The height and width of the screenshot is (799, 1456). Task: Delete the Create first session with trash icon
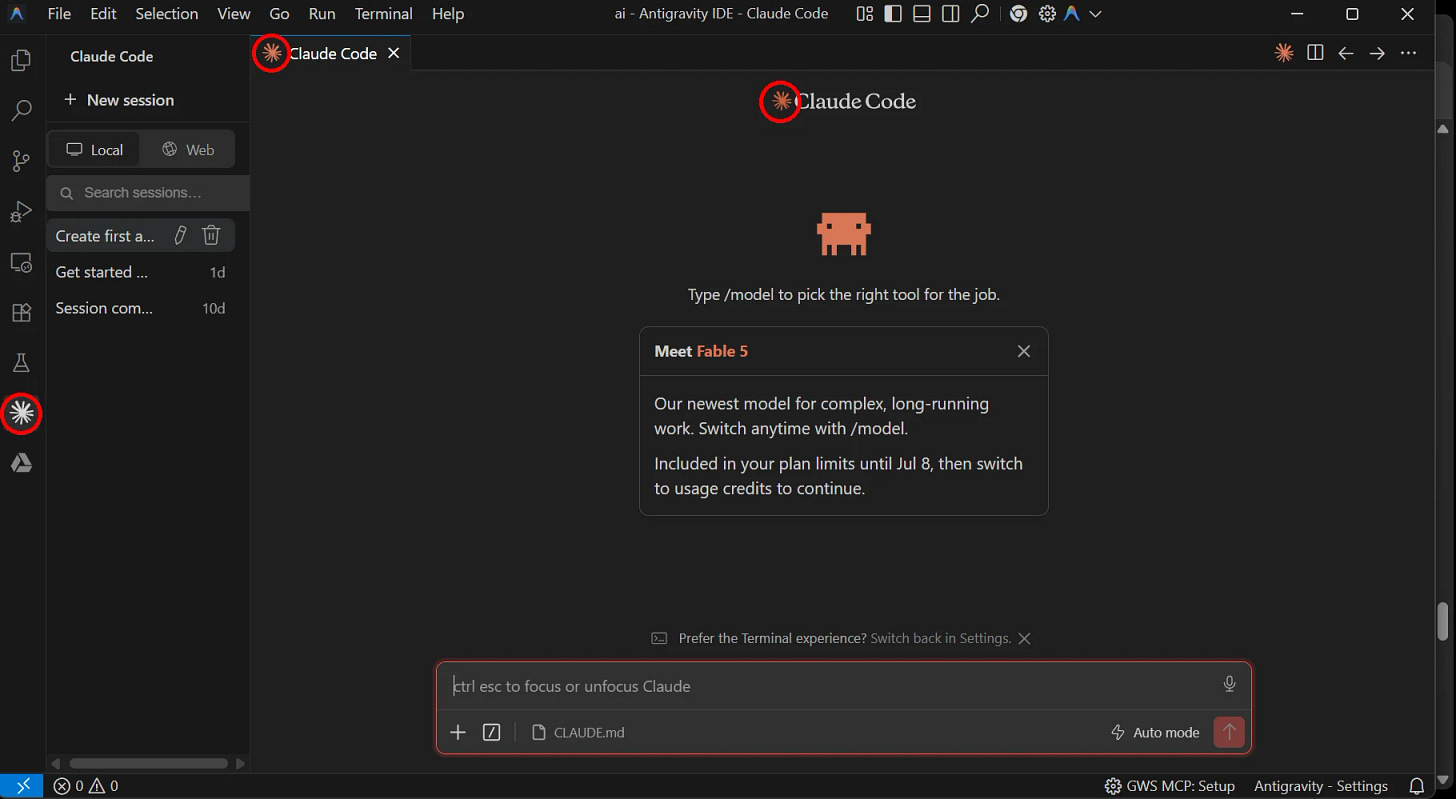[211, 235]
